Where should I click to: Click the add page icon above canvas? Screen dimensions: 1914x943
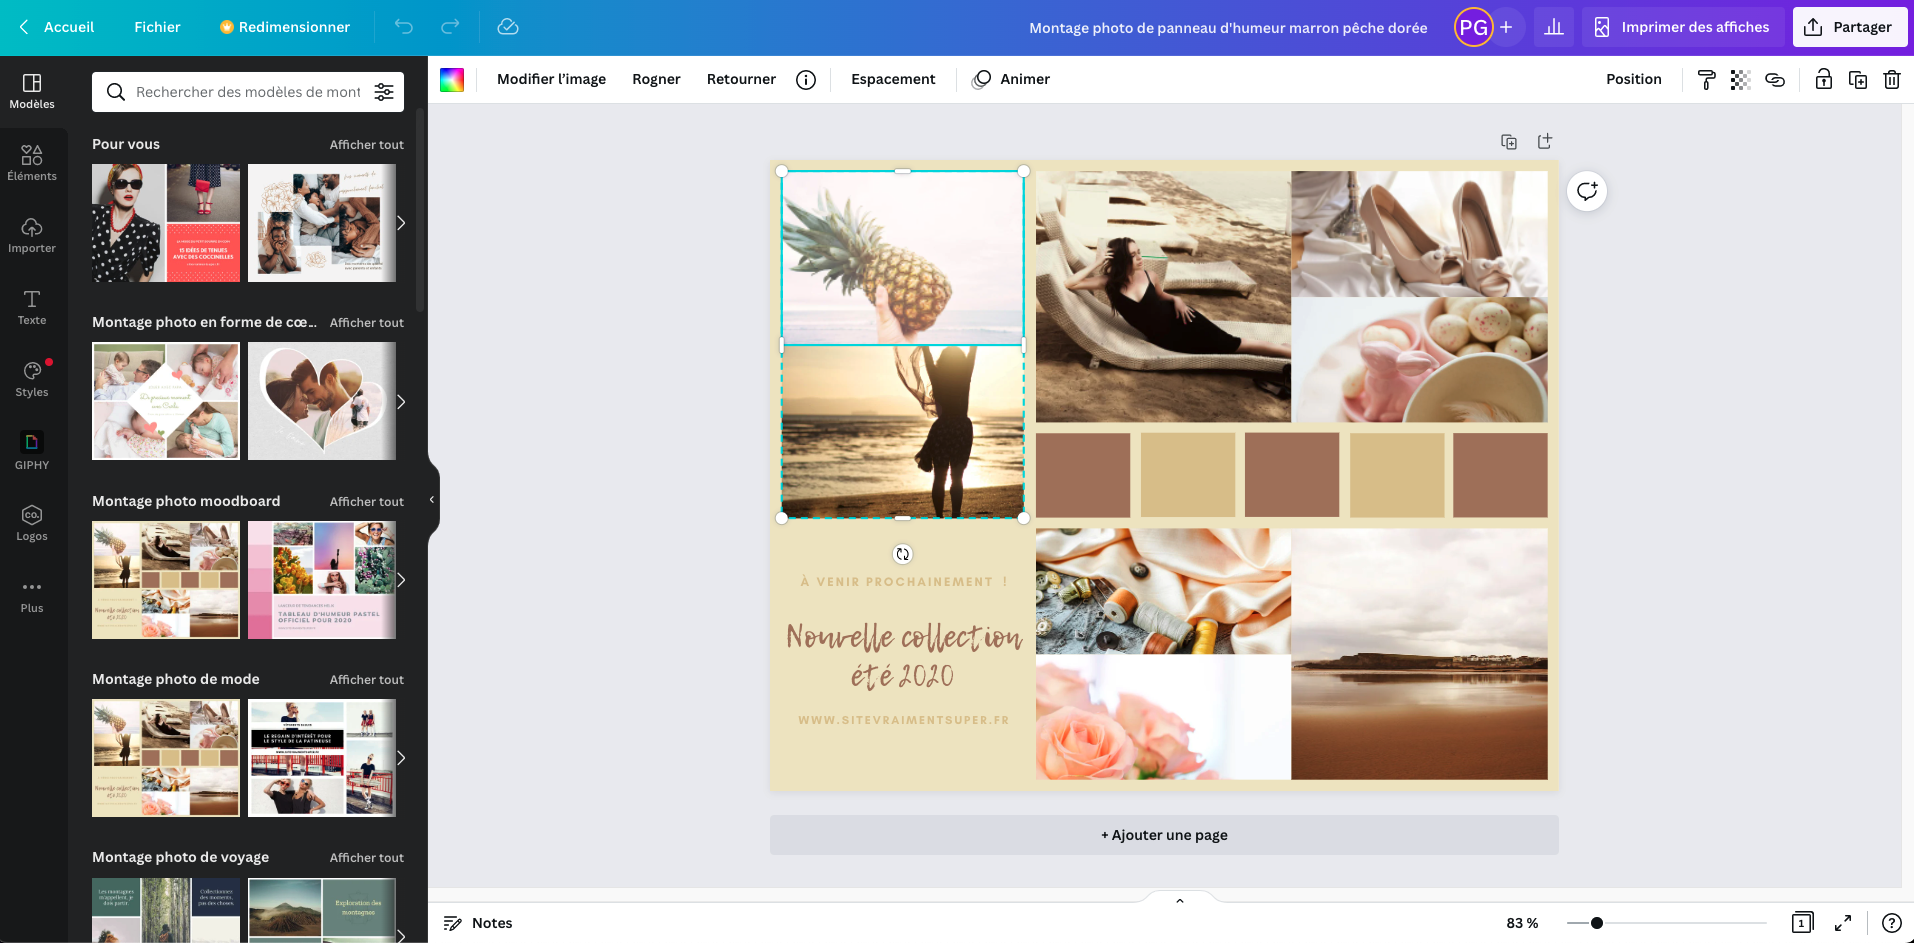[1545, 142]
